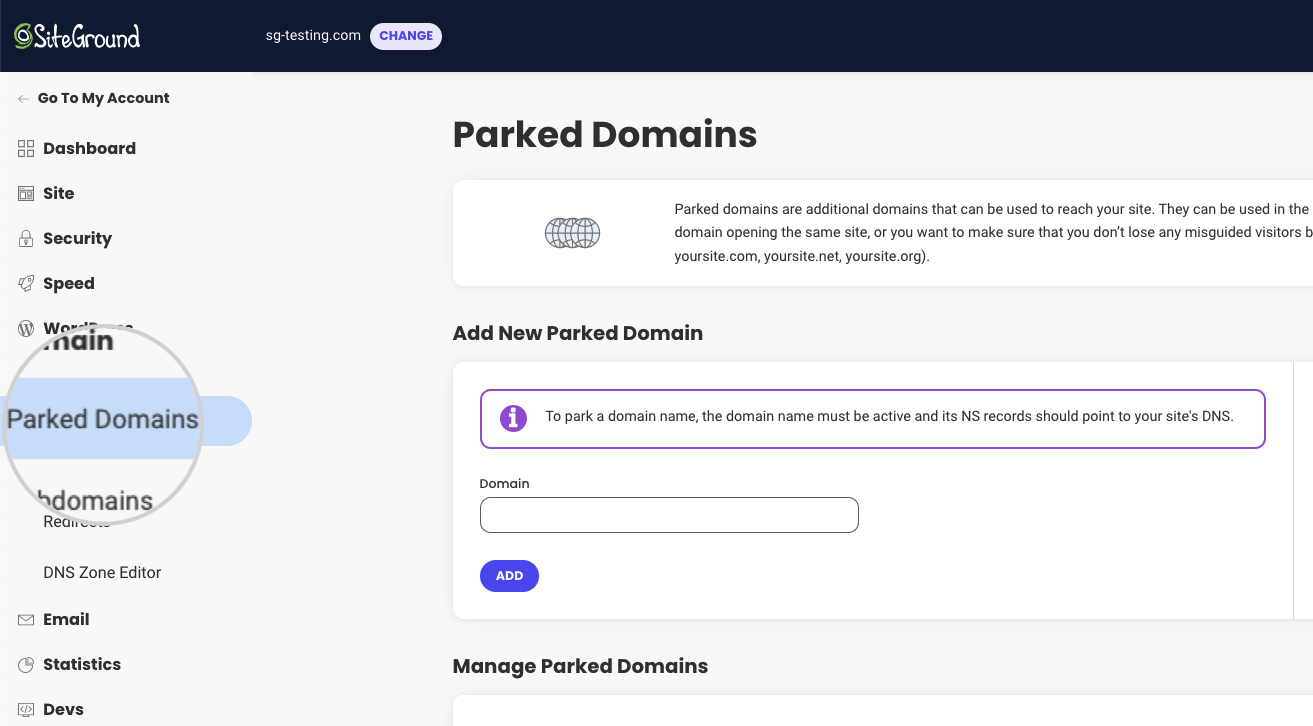Click the Dashboard grid icon
Screen dimensions: 1313x726
click(x=26, y=148)
